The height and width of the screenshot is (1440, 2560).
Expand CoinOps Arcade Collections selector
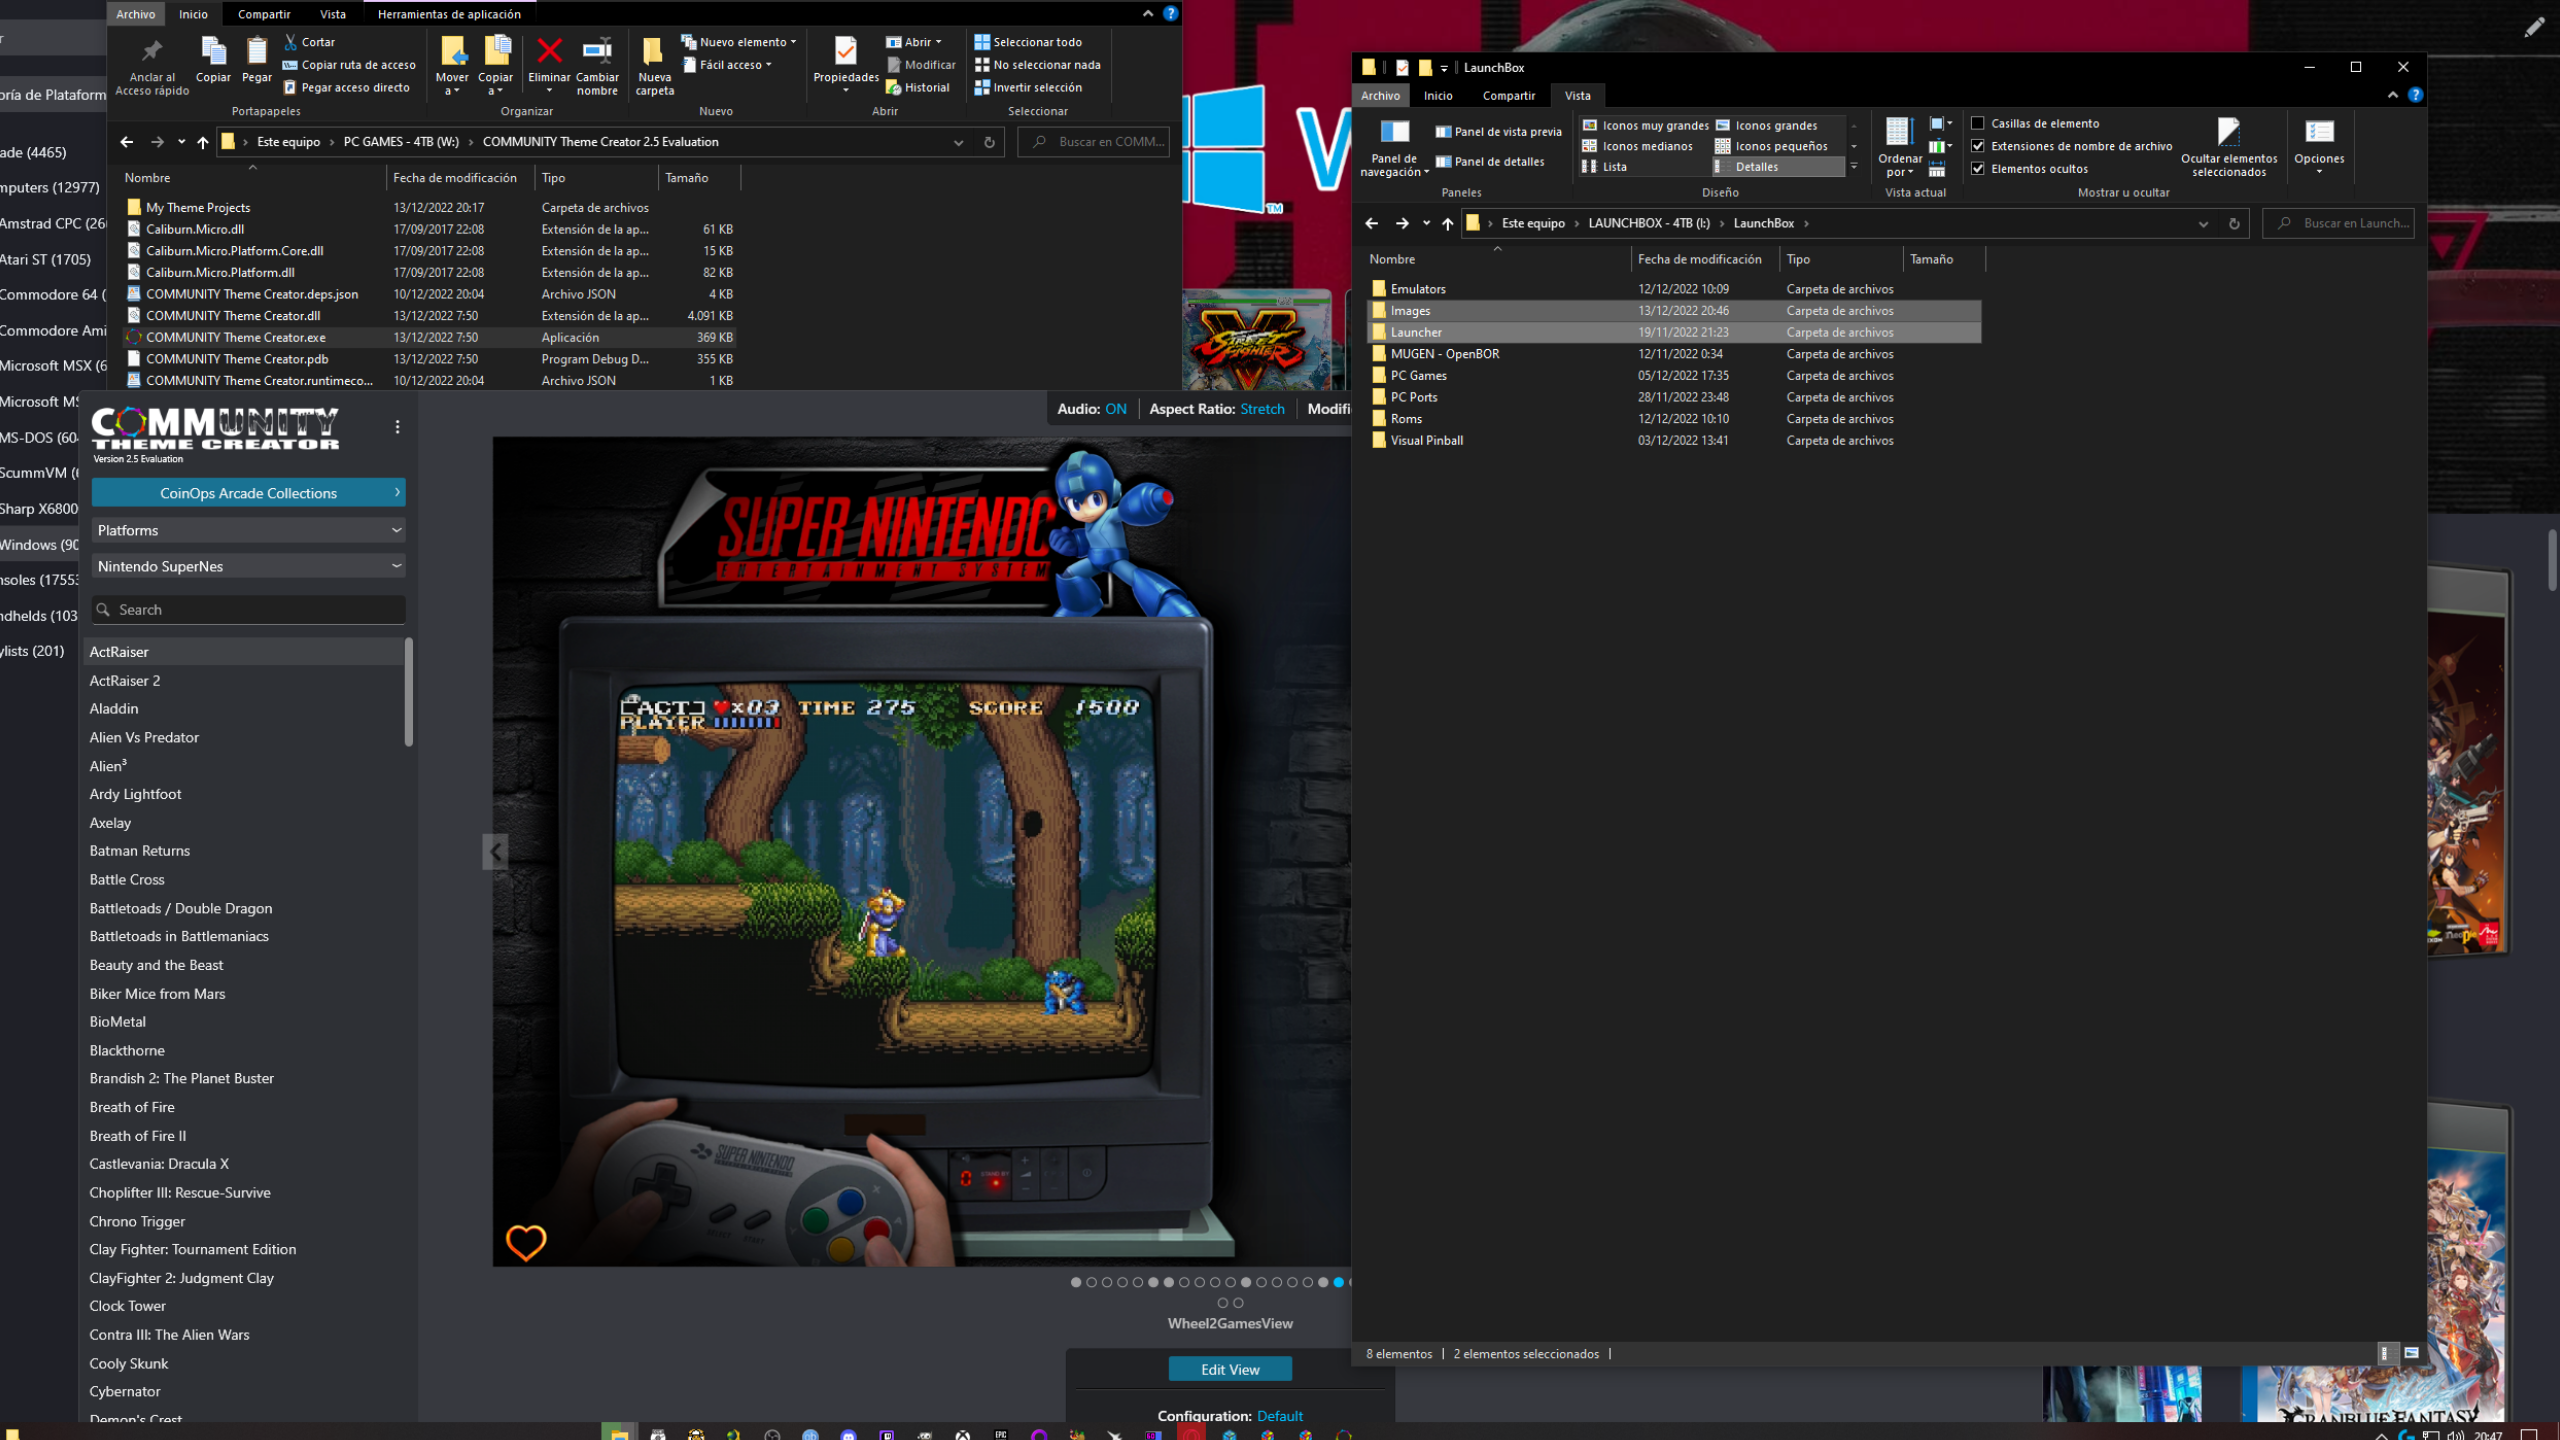(x=249, y=493)
